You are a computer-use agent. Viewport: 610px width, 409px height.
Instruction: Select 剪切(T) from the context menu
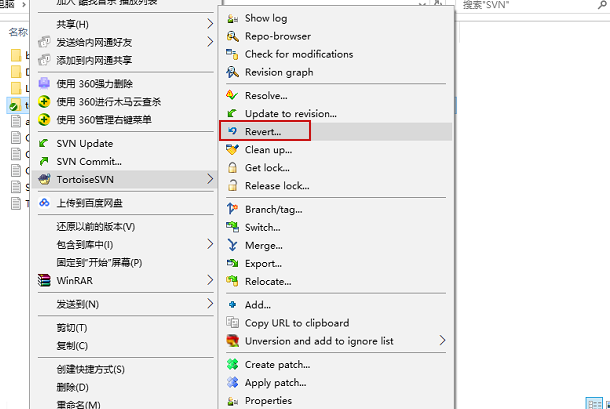[126, 328]
